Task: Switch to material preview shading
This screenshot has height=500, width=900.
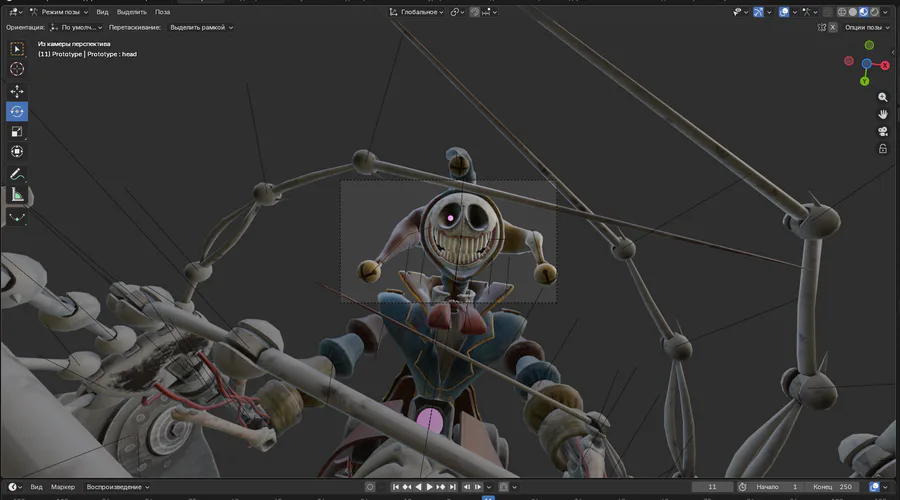Action: click(x=864, y=11)
